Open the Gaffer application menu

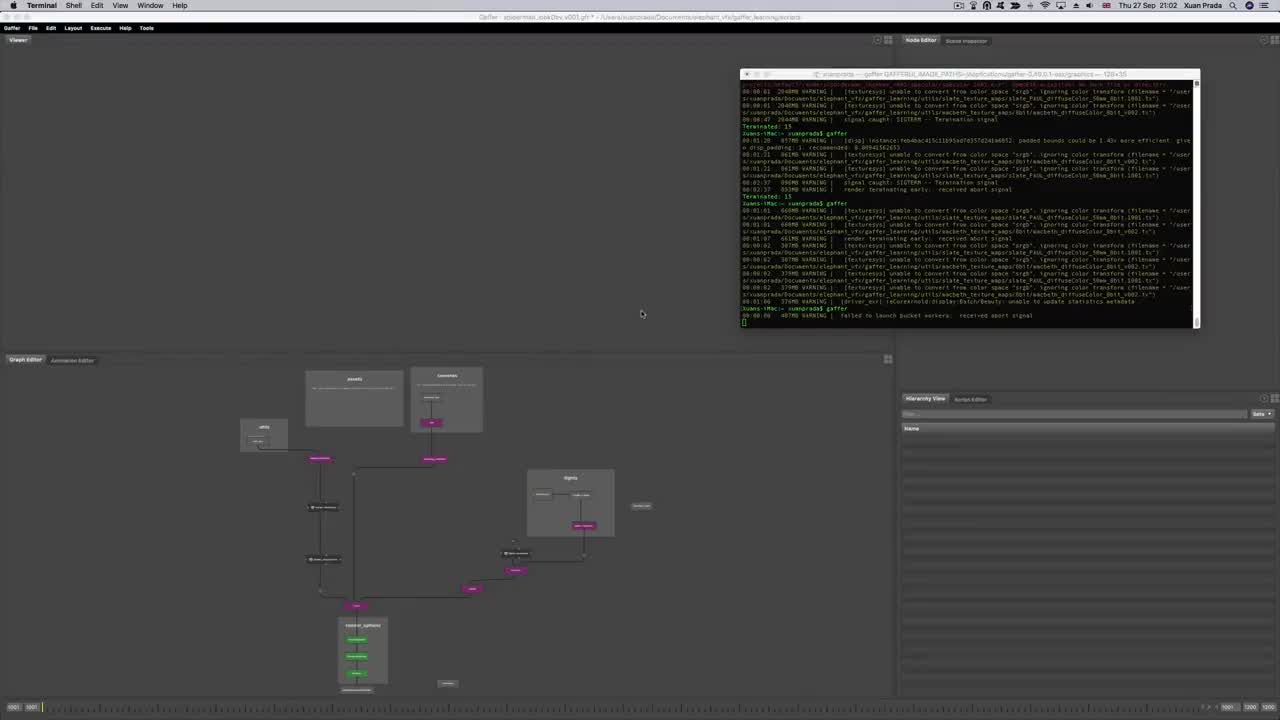(12, 28)
